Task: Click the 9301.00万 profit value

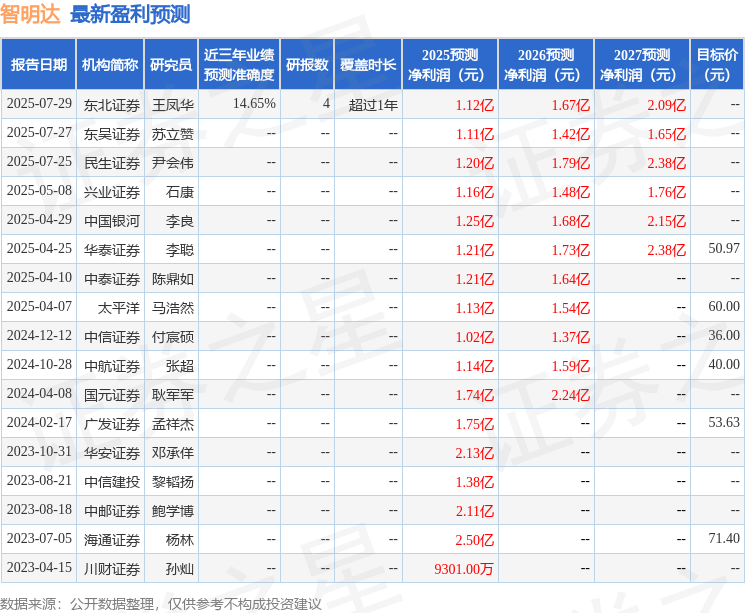Action: [x=464, y=569]
